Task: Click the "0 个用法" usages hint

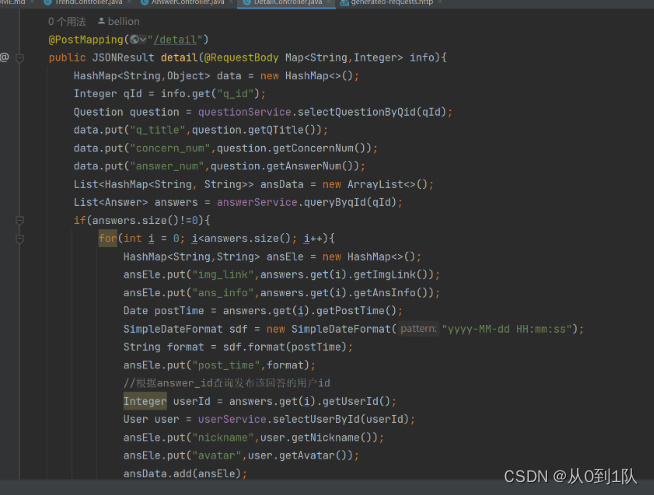Action: (x=67, y=21)
